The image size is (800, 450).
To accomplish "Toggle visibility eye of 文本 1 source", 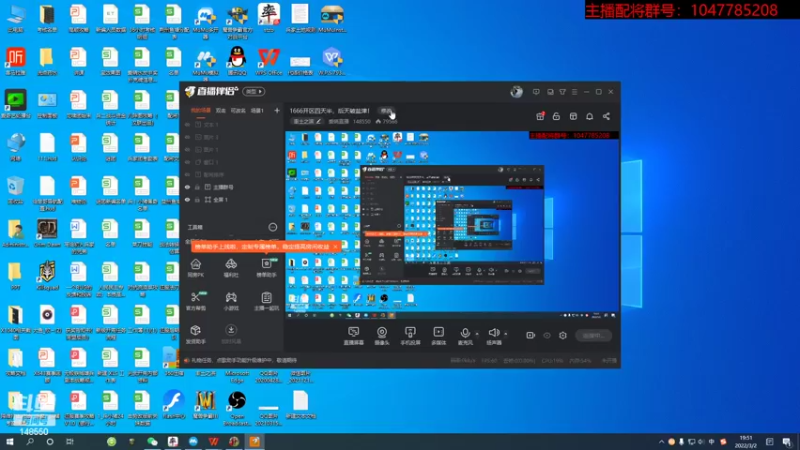I will point(187,124).
